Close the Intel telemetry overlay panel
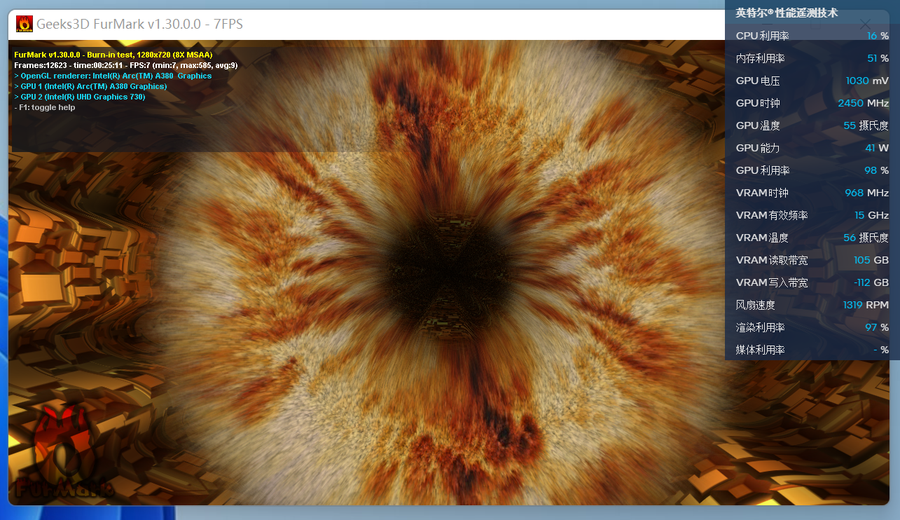 [x=866, y=23]
